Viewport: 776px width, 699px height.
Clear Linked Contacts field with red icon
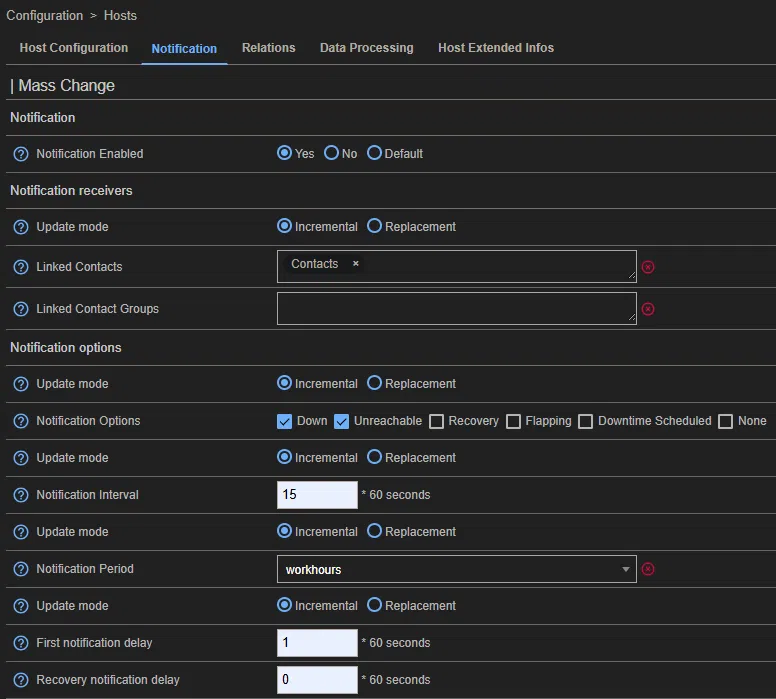(648, 267)
